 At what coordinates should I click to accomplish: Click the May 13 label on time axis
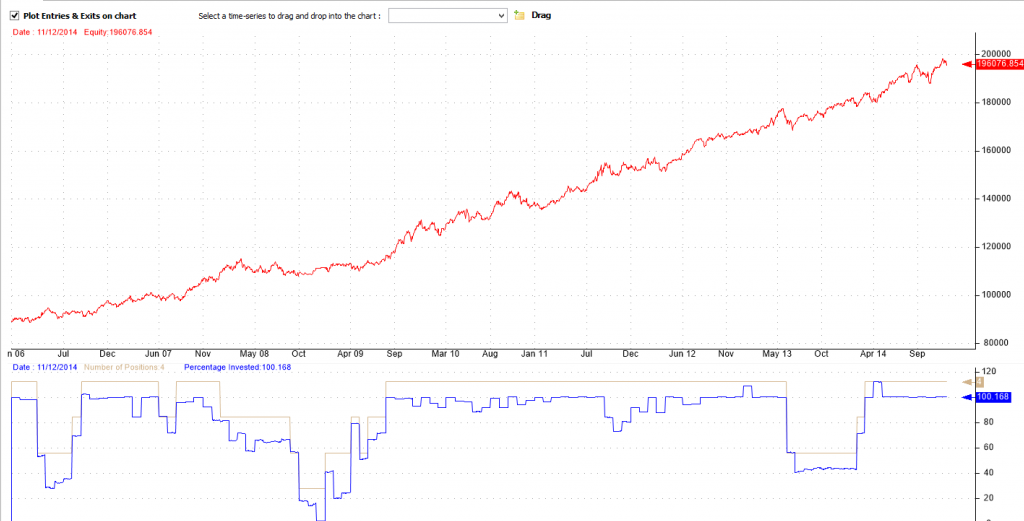coord(776,354)
